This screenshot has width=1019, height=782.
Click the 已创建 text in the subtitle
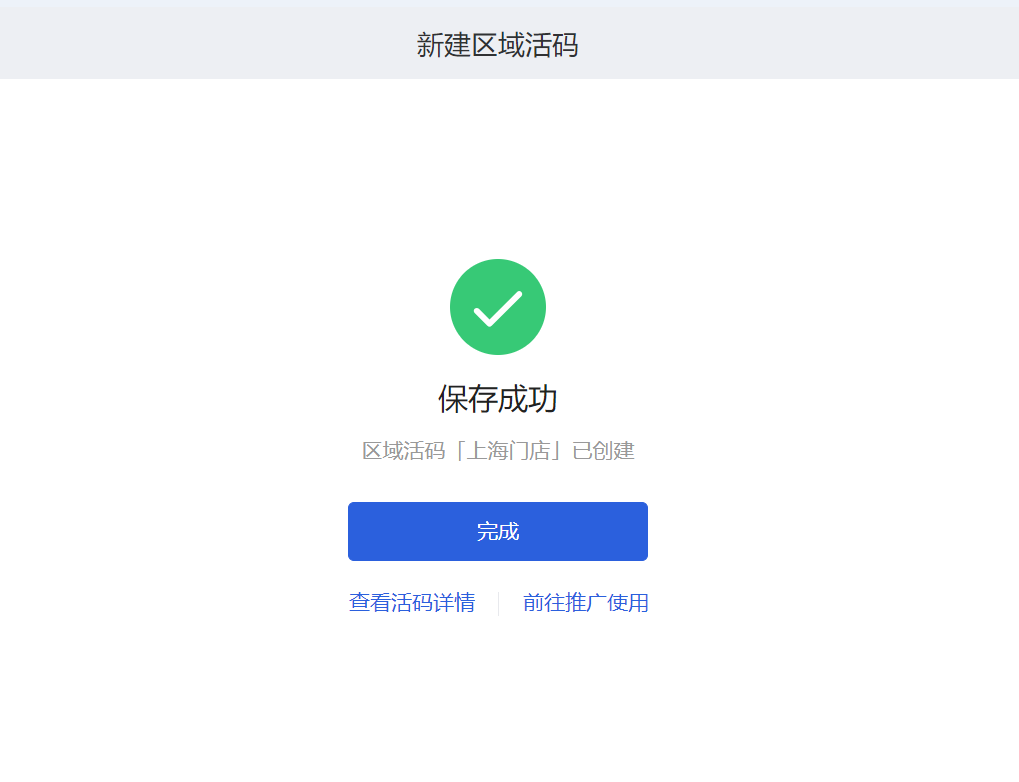(x=604, y=450)
